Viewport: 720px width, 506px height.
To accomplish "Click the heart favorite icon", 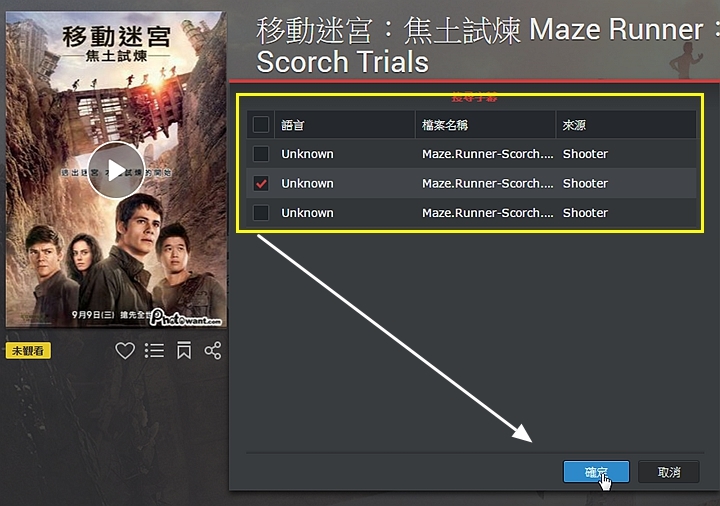I will 125,351.
